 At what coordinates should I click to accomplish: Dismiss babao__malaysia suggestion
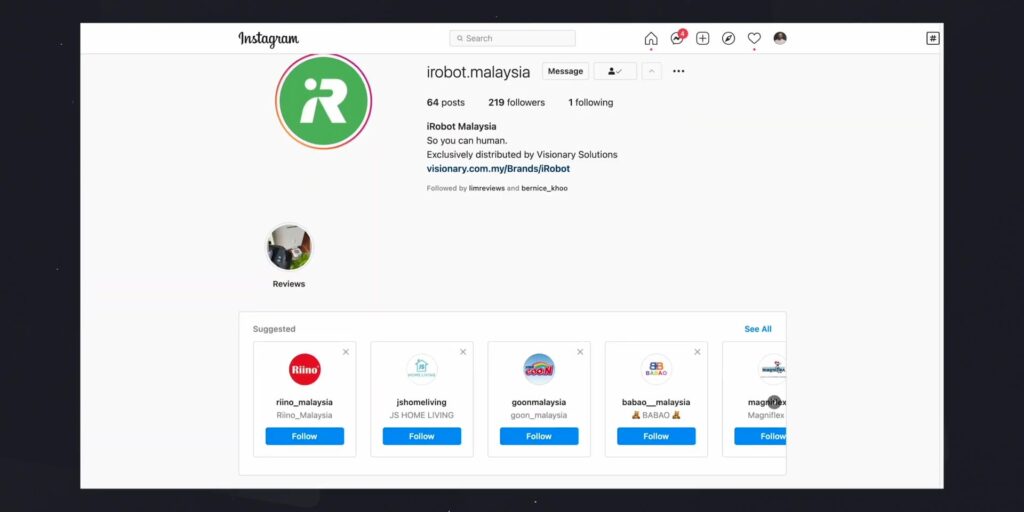click(697, 352)
